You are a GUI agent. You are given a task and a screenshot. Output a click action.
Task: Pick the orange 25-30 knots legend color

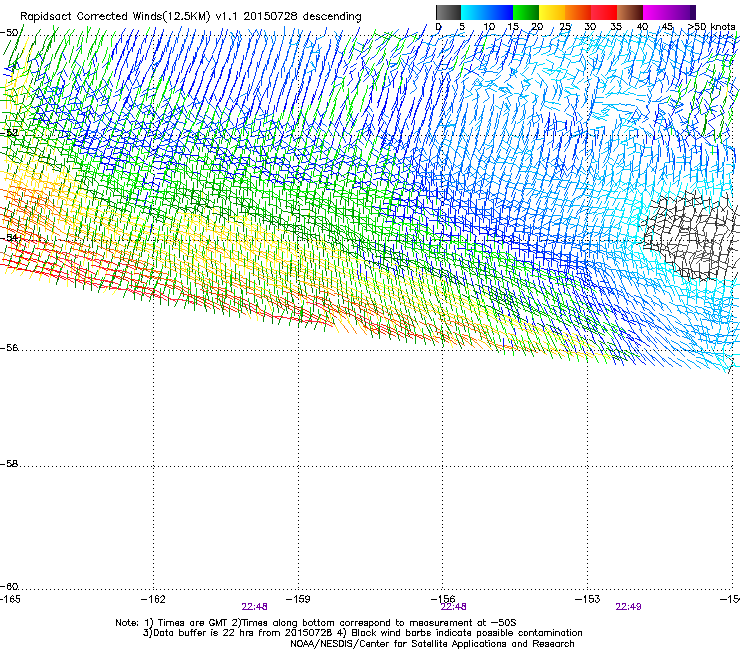(578, 12)
